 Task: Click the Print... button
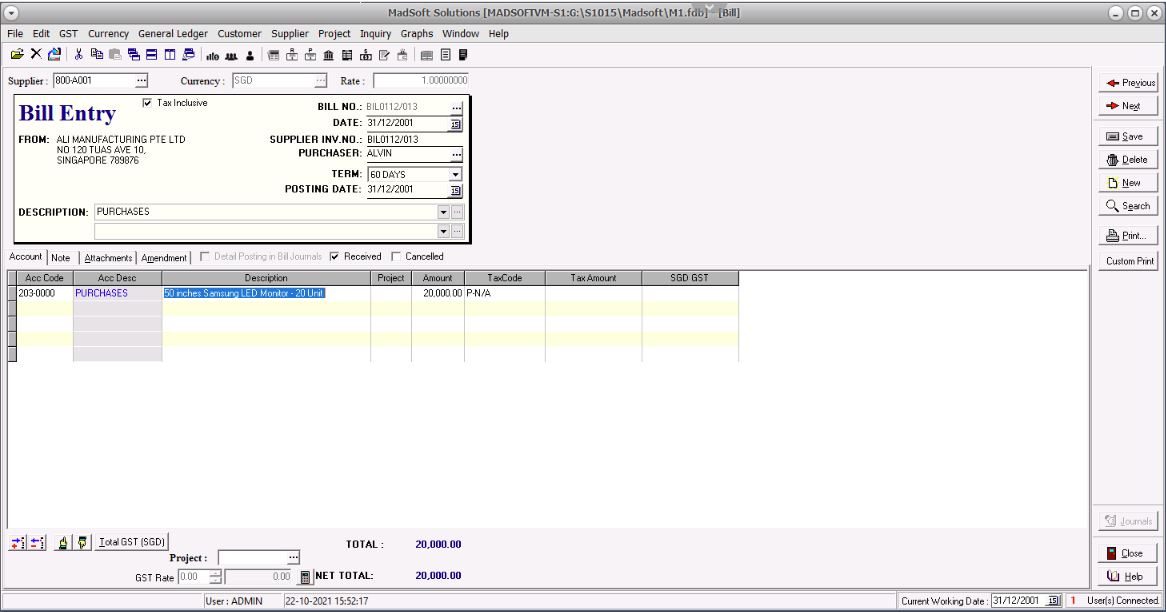click(x=1129, y=235)
